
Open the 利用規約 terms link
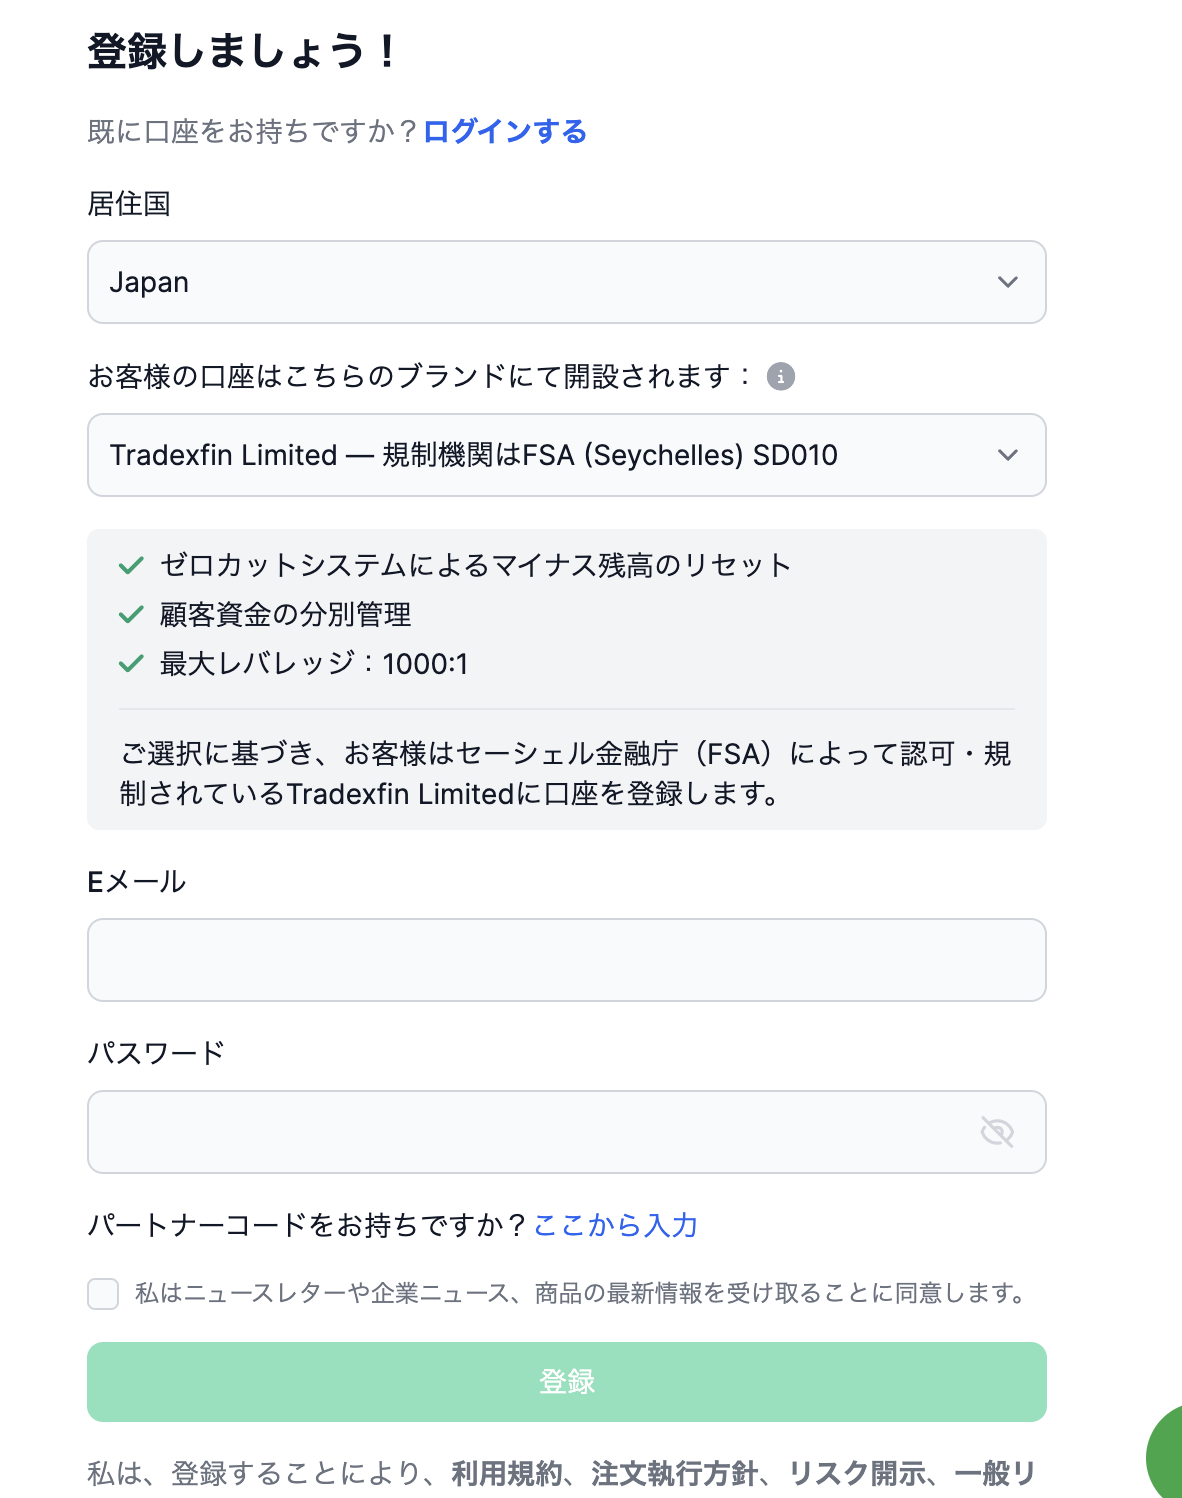[x=507, y=1473]
